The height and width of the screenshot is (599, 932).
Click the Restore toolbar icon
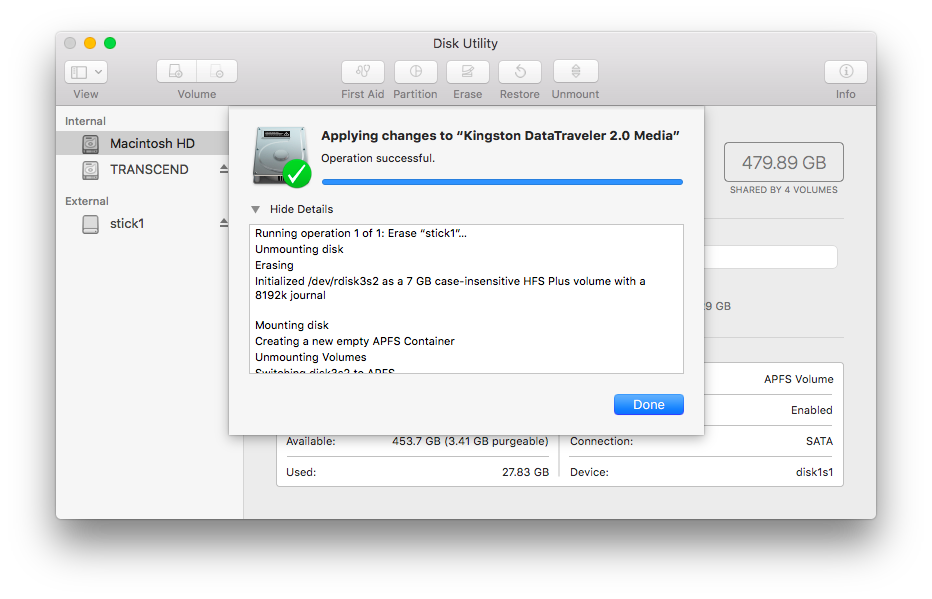coord(519,72)
